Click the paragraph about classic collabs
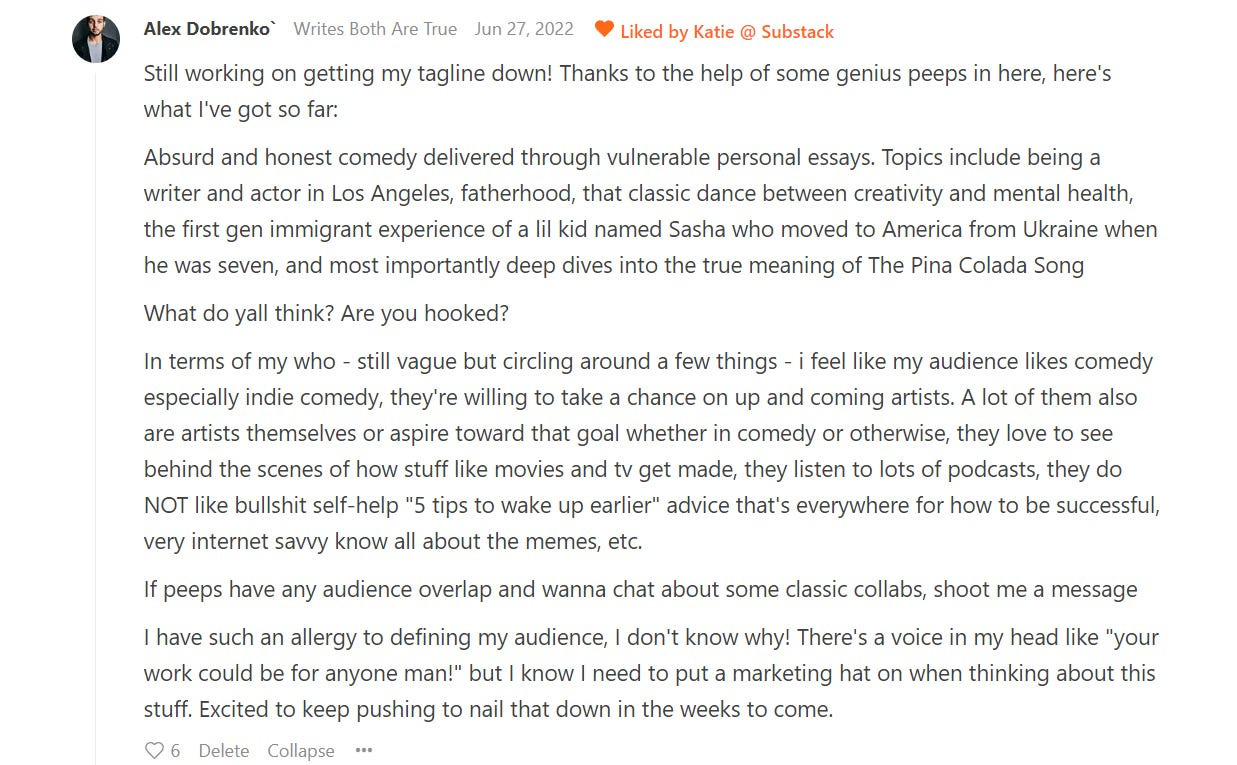Screen dimensions: 1237x765 pos(640,589)
